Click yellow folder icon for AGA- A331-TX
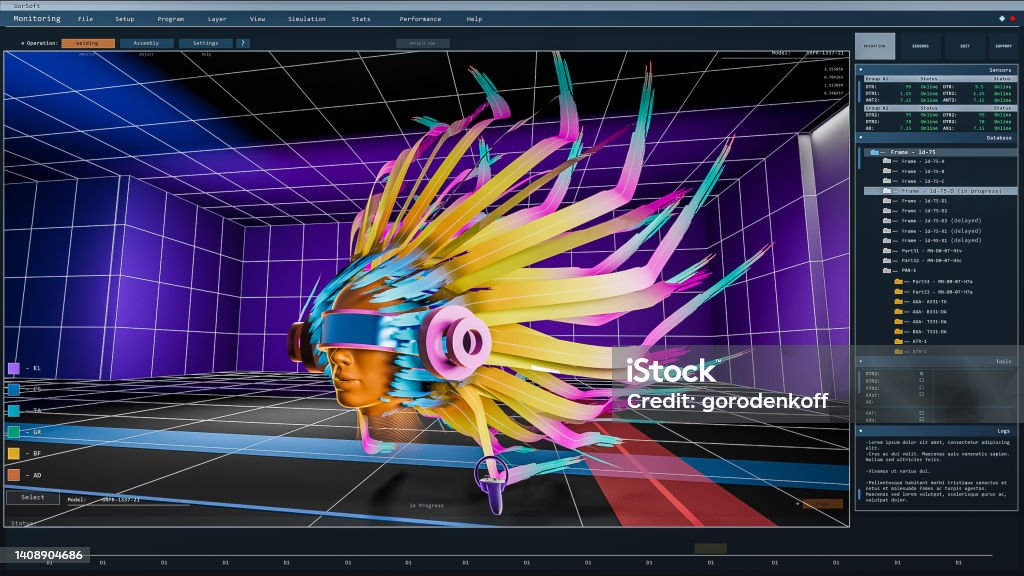 coord(899,302)
